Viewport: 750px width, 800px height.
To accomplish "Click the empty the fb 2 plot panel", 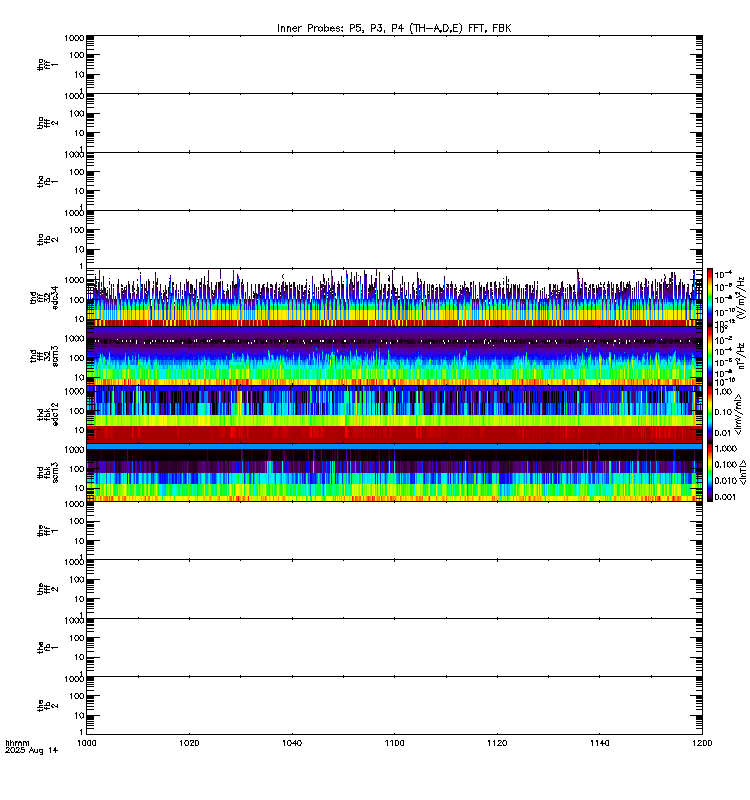I will [x=394, y=706].
